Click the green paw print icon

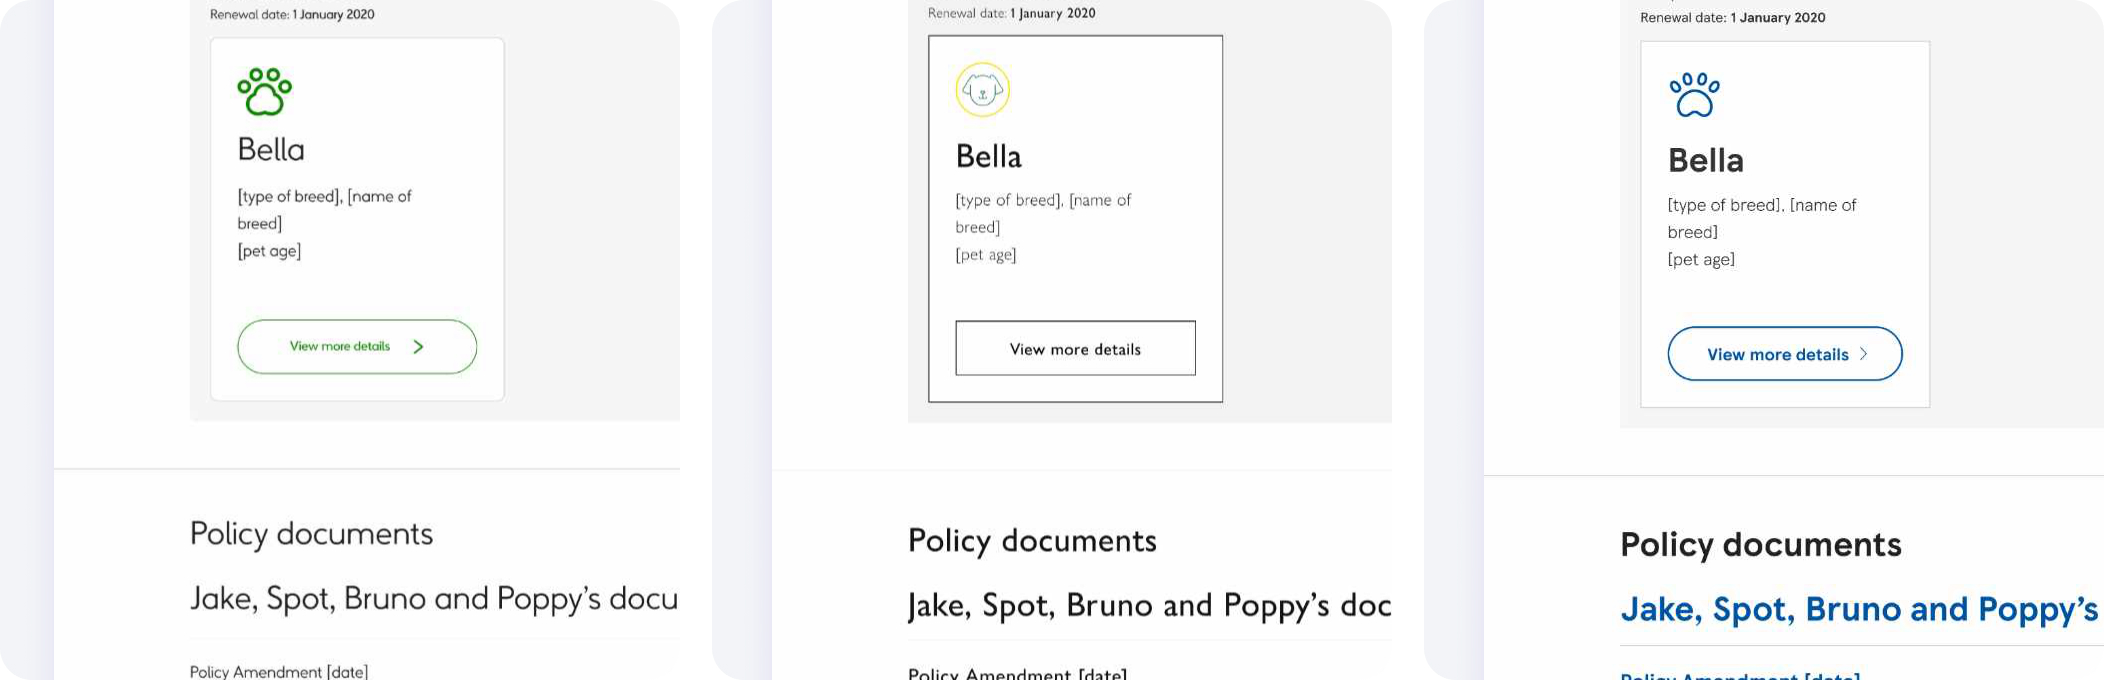coord(265,92)
